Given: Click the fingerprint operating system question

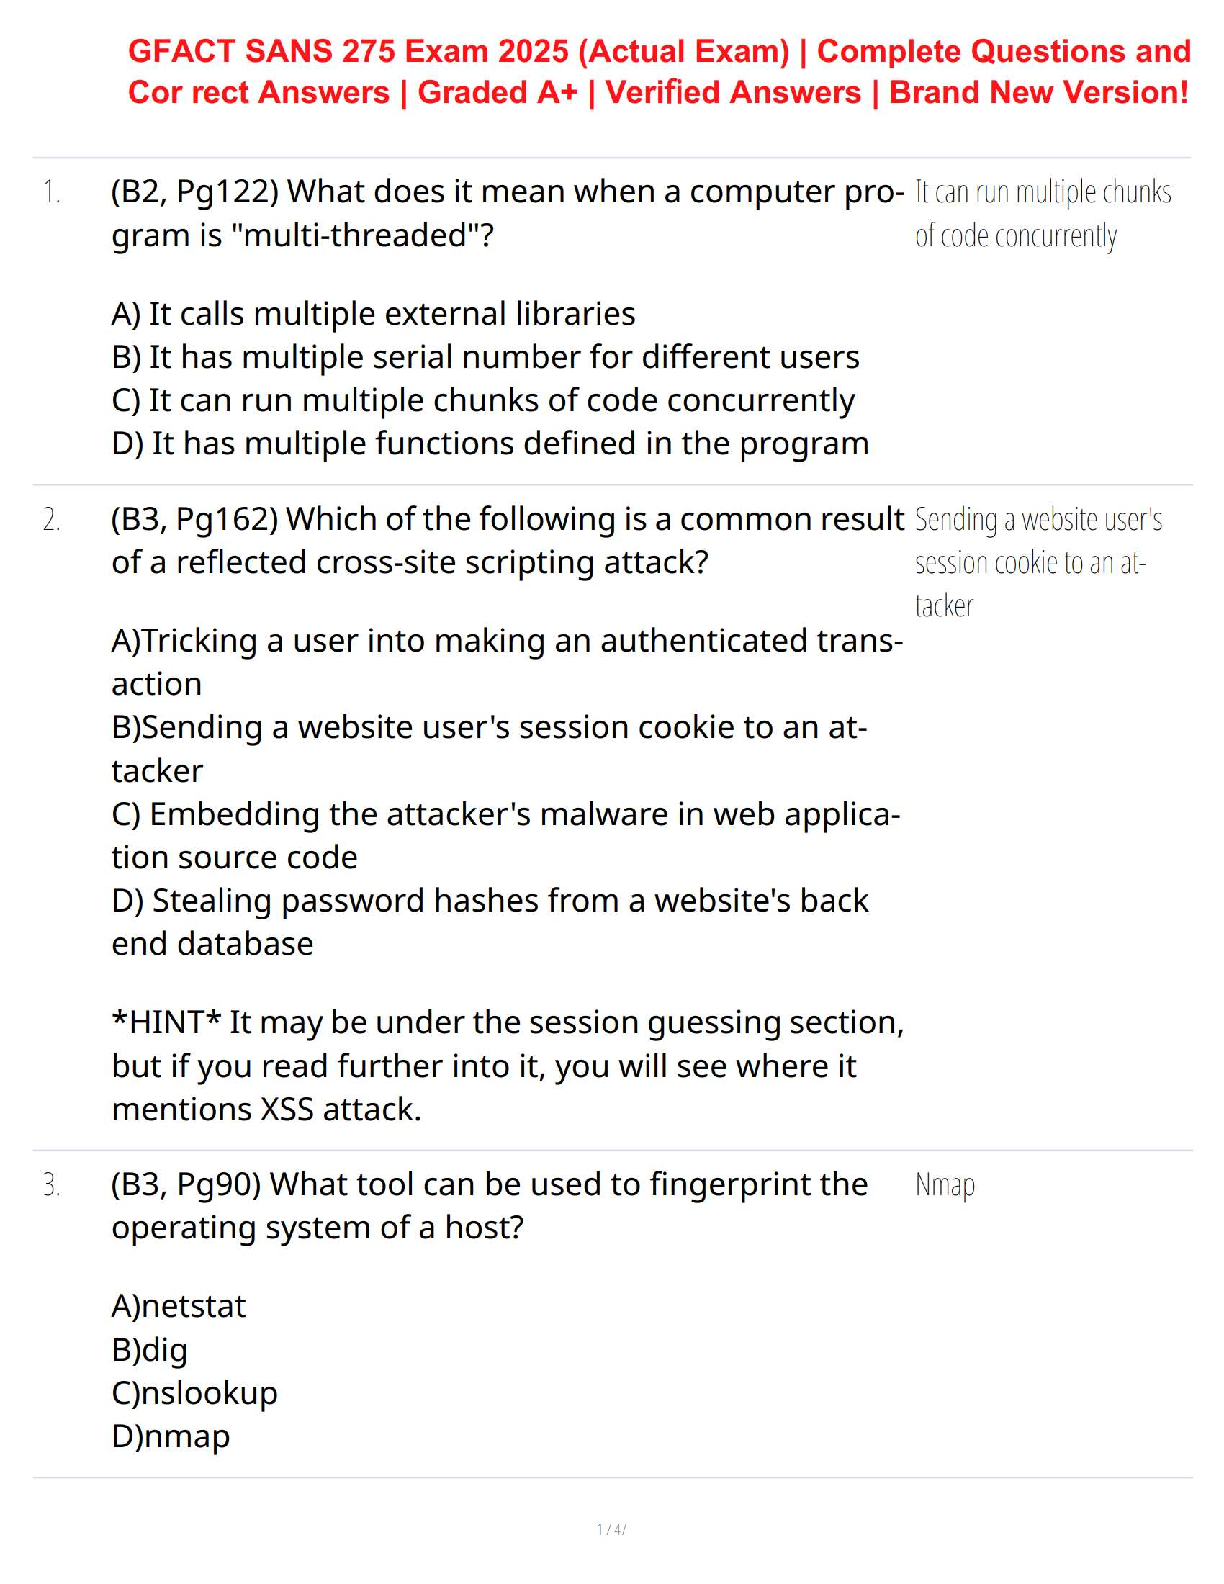Looking at the screenshot, I should 489,1205.
